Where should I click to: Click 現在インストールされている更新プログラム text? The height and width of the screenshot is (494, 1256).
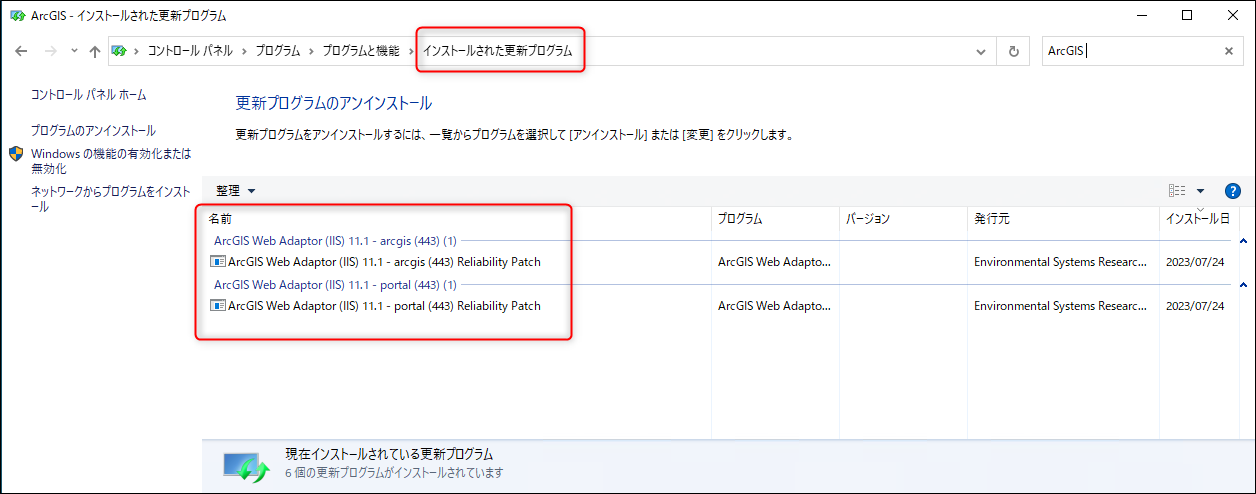389,454
